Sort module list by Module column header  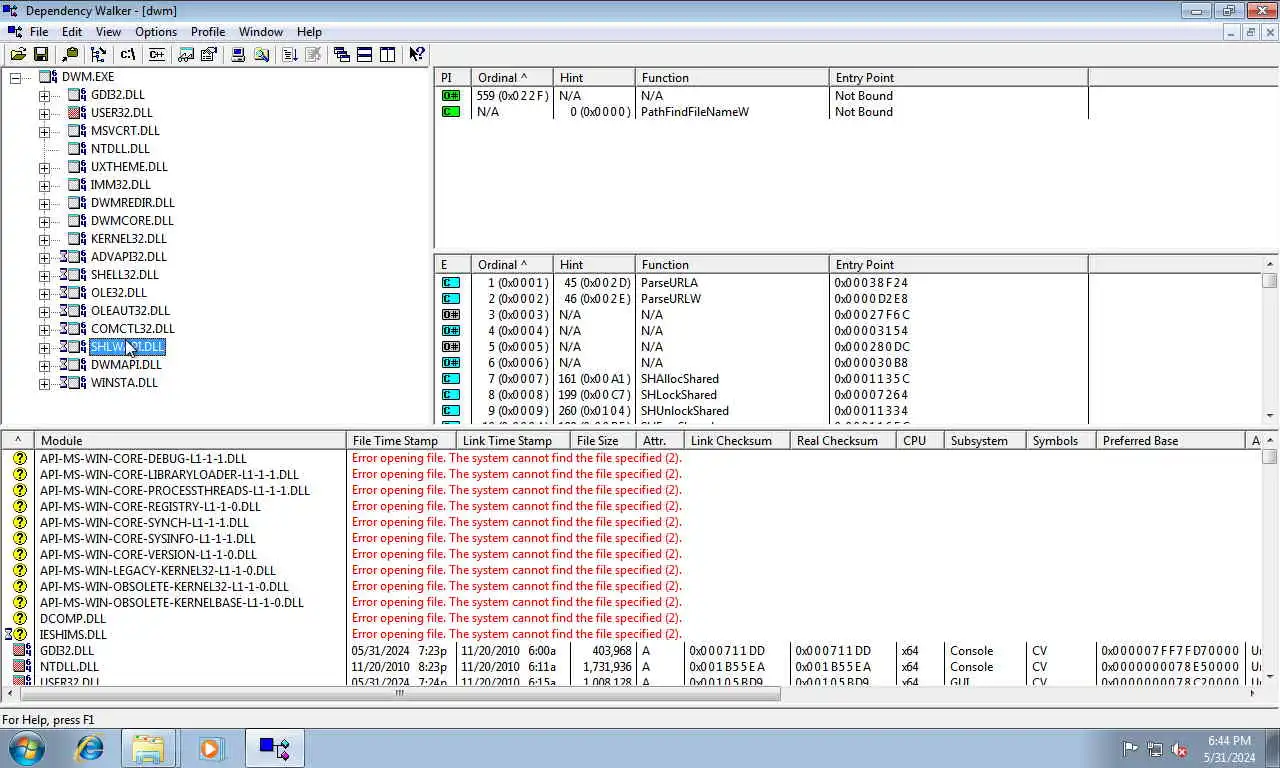(x=190, y=440)
